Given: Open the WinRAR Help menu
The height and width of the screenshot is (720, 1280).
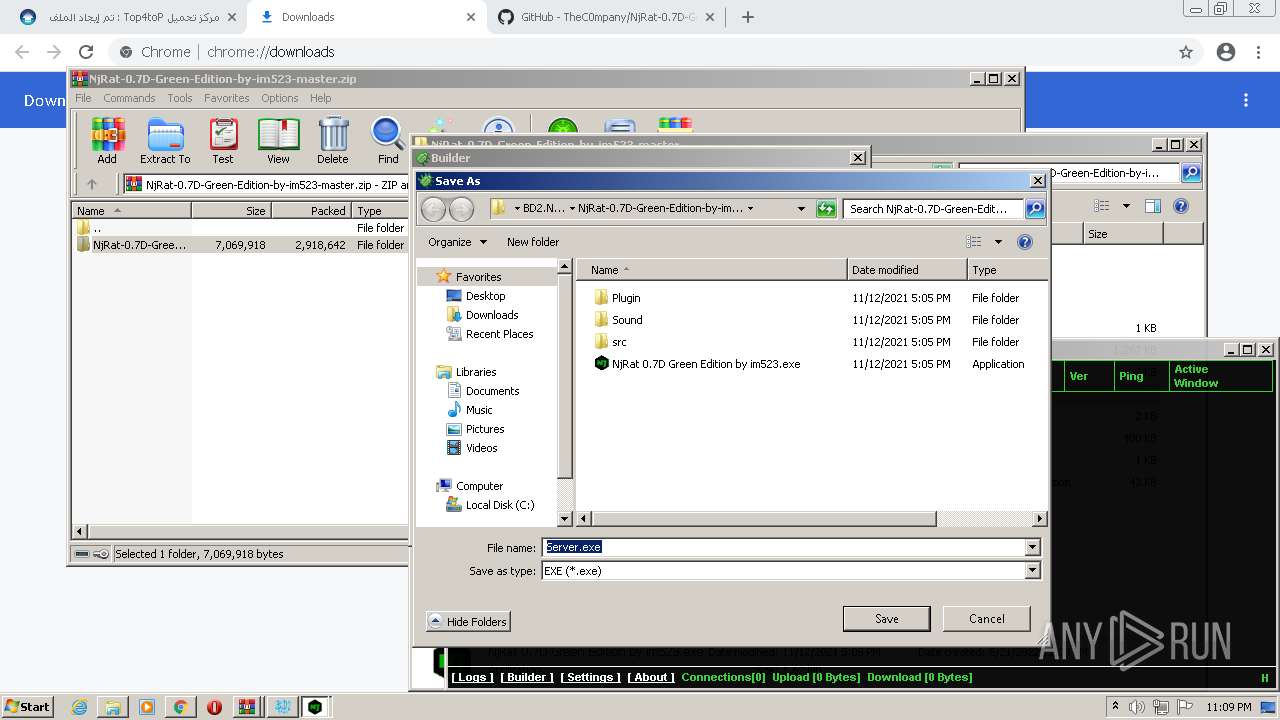Looking at the screenshot, I should click(320, 98).
